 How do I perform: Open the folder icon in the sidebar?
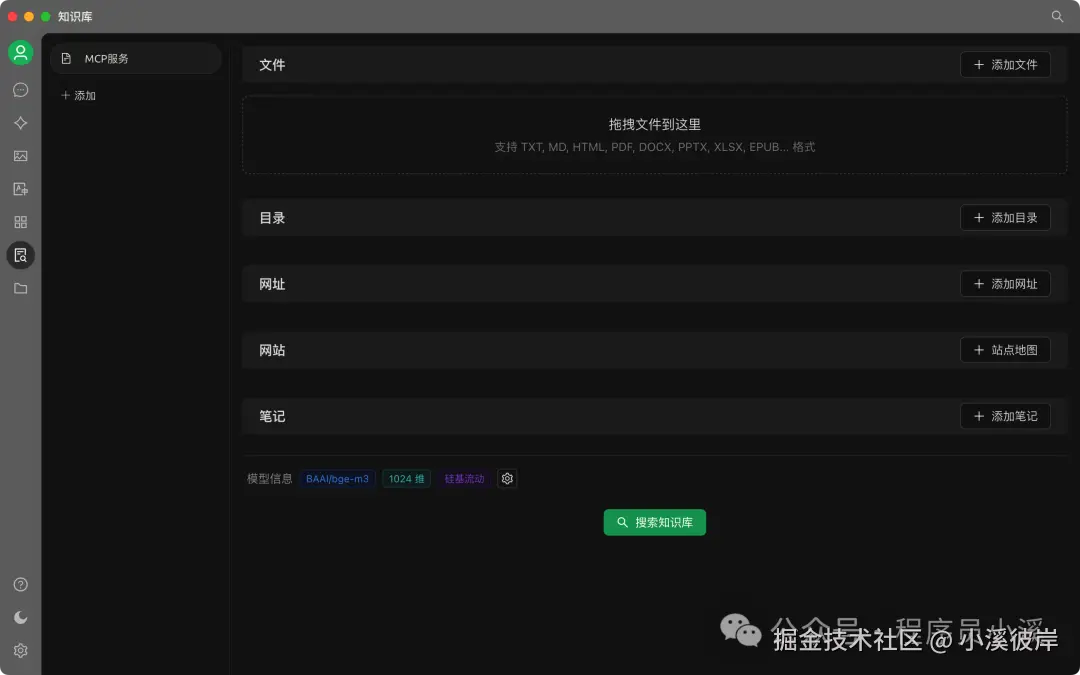21,288
